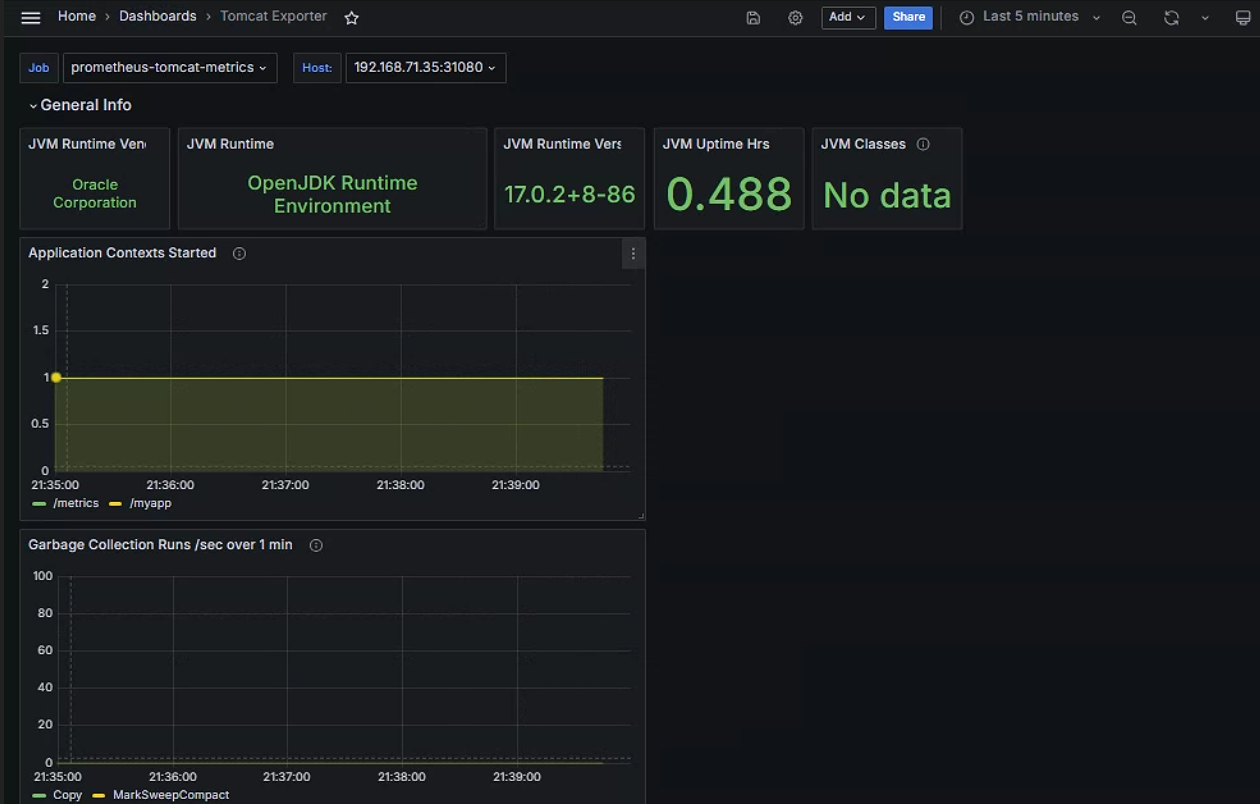
Task: Open the Host 192.168.71.35:31080 dropdown
Action: 426,67
